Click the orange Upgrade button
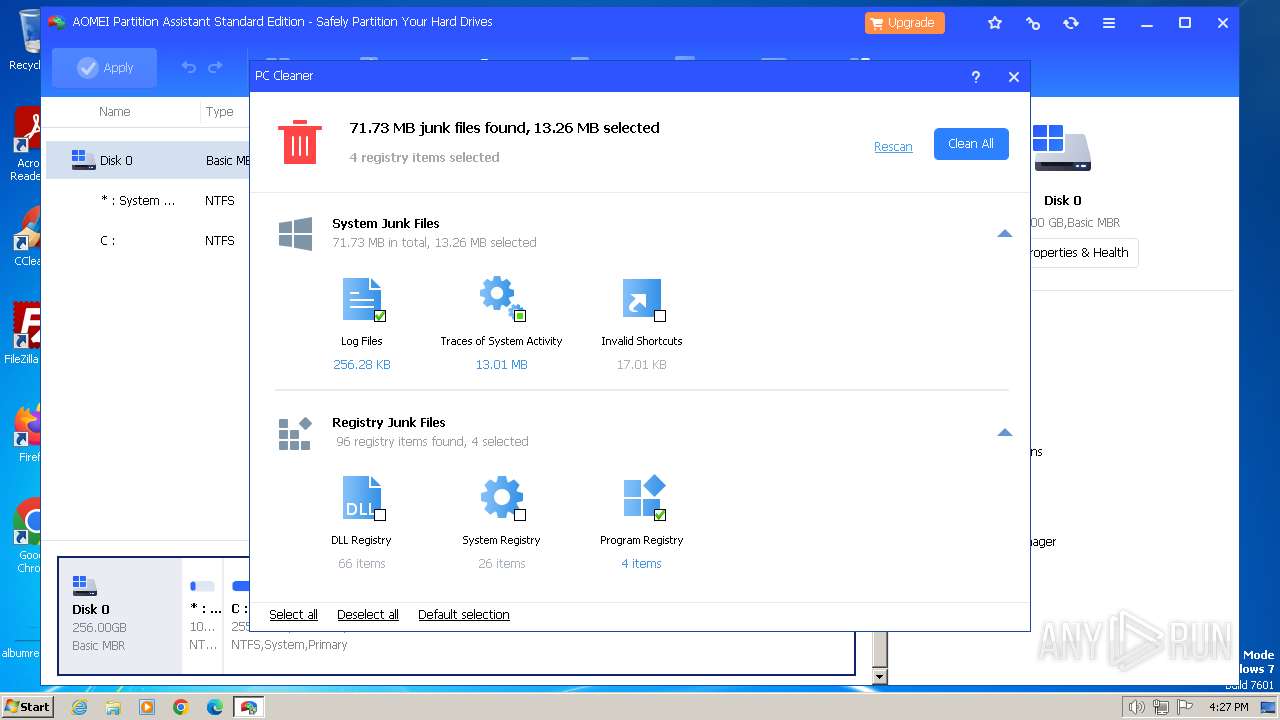 pyautogui.click(x=904, y=23)
